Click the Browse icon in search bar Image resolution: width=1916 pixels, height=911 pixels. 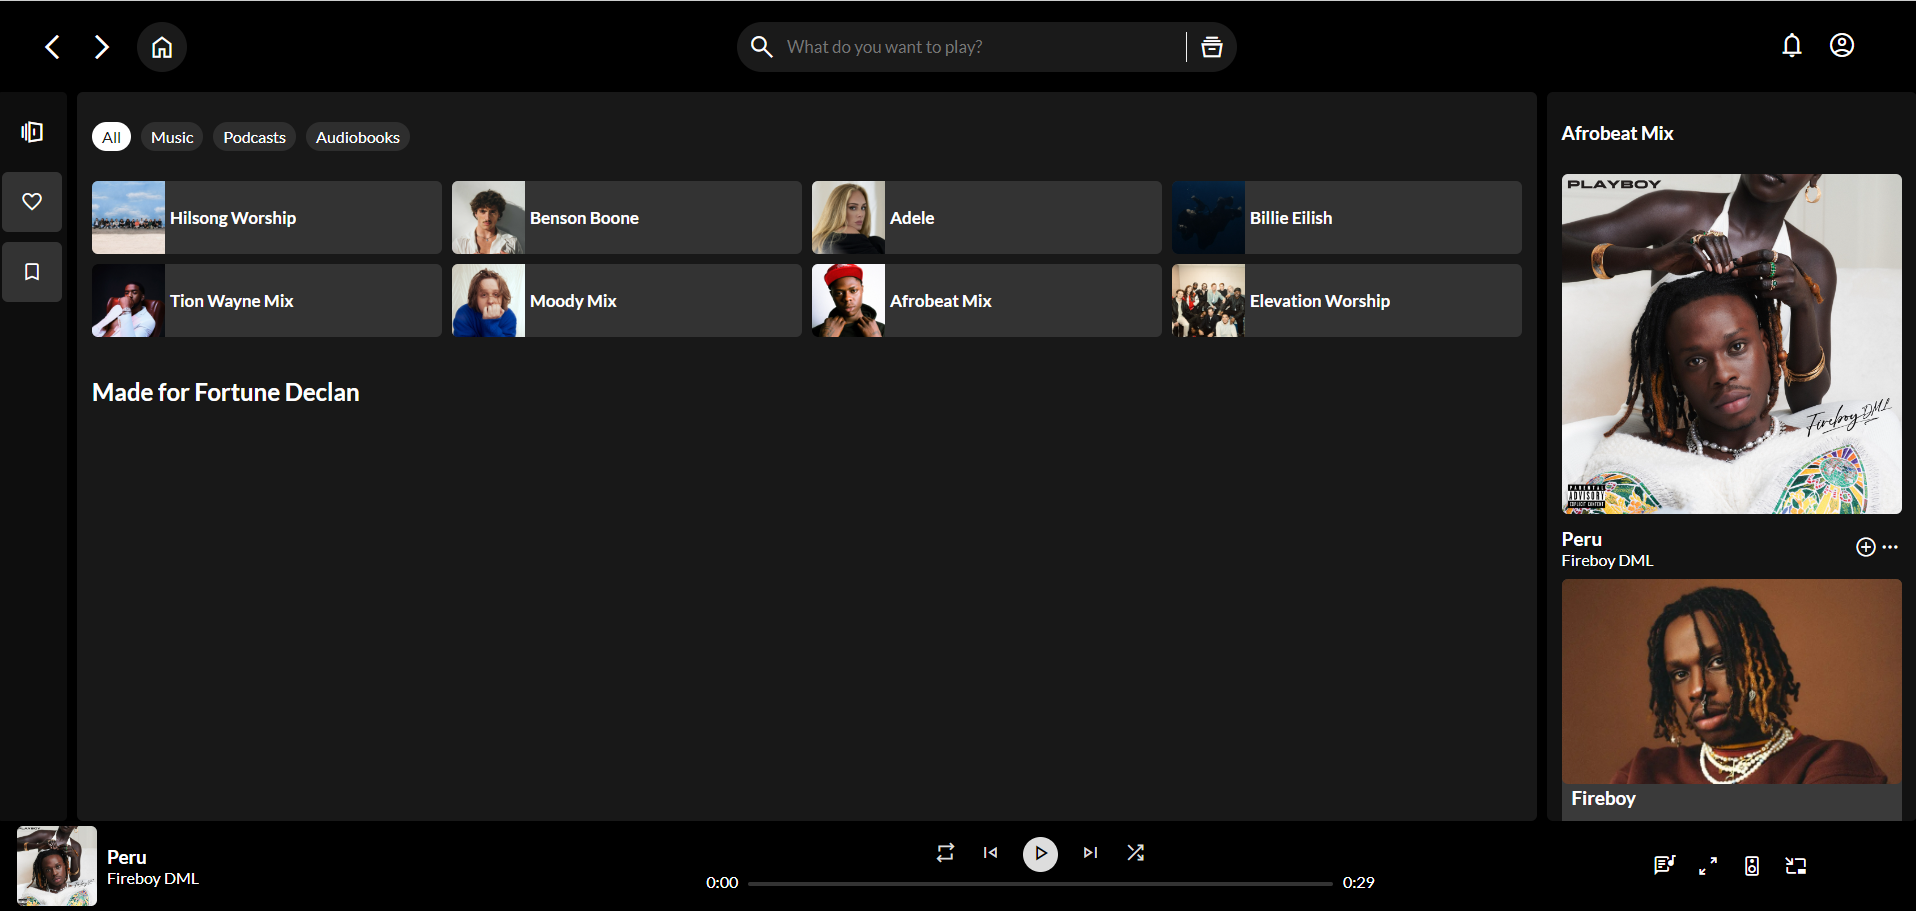coord(1211,47)
